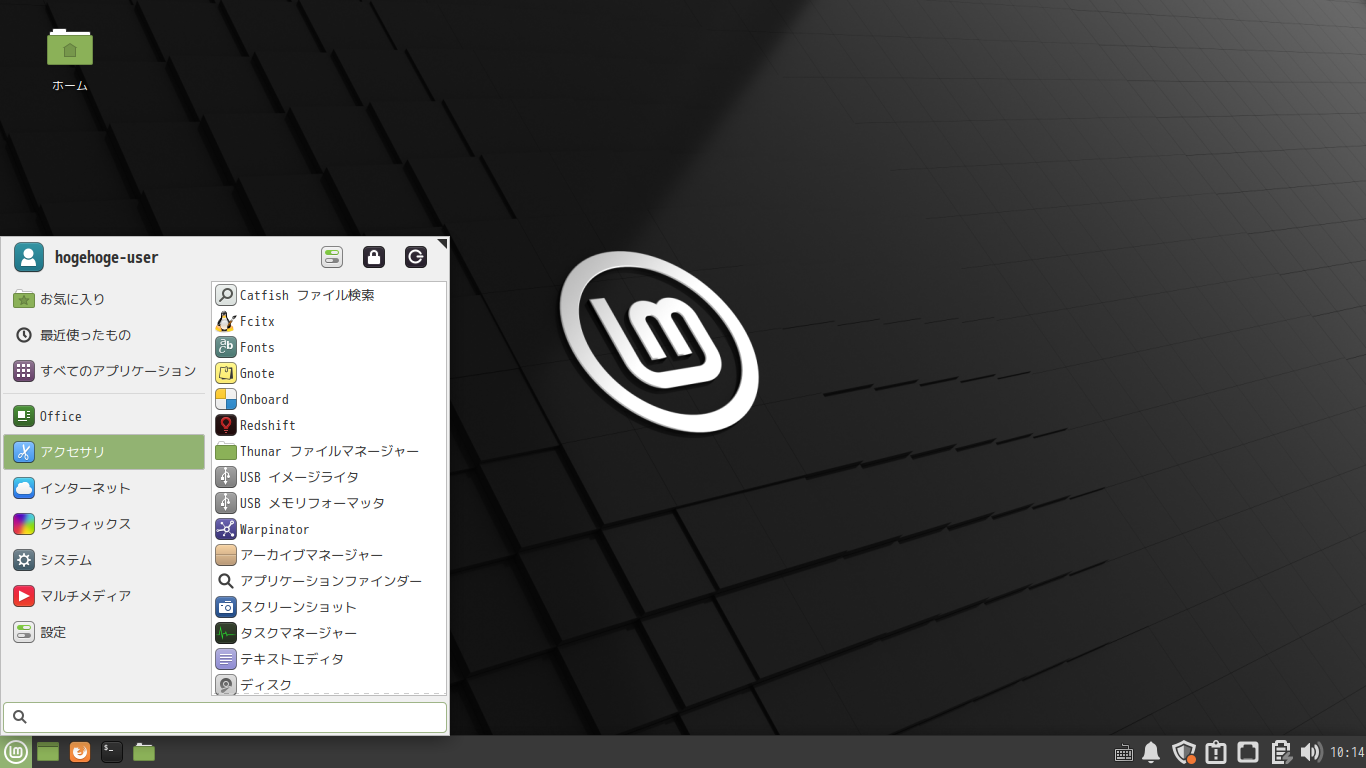Open the マルチメディア category
This screenshot has width=1366, height=768.
point(104,596)
